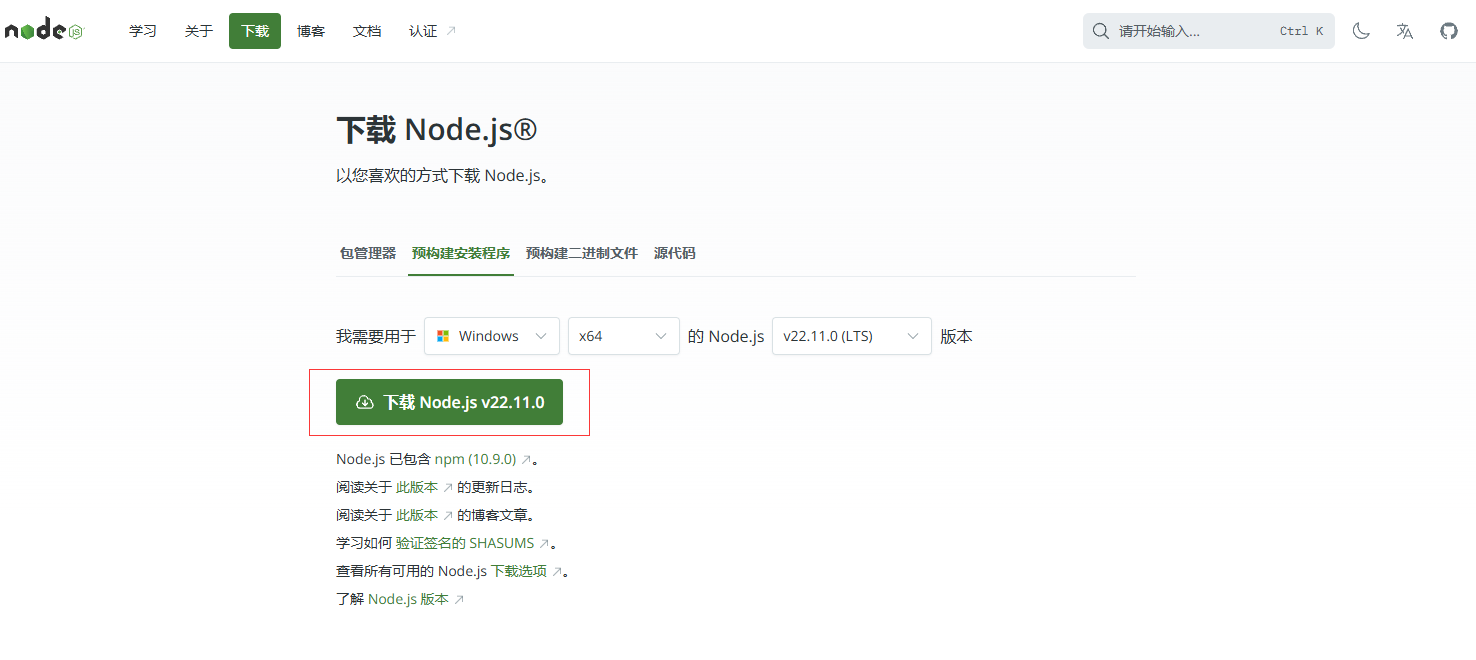Open the GitHub repository icon
1476x660 pixels.
1449,31
